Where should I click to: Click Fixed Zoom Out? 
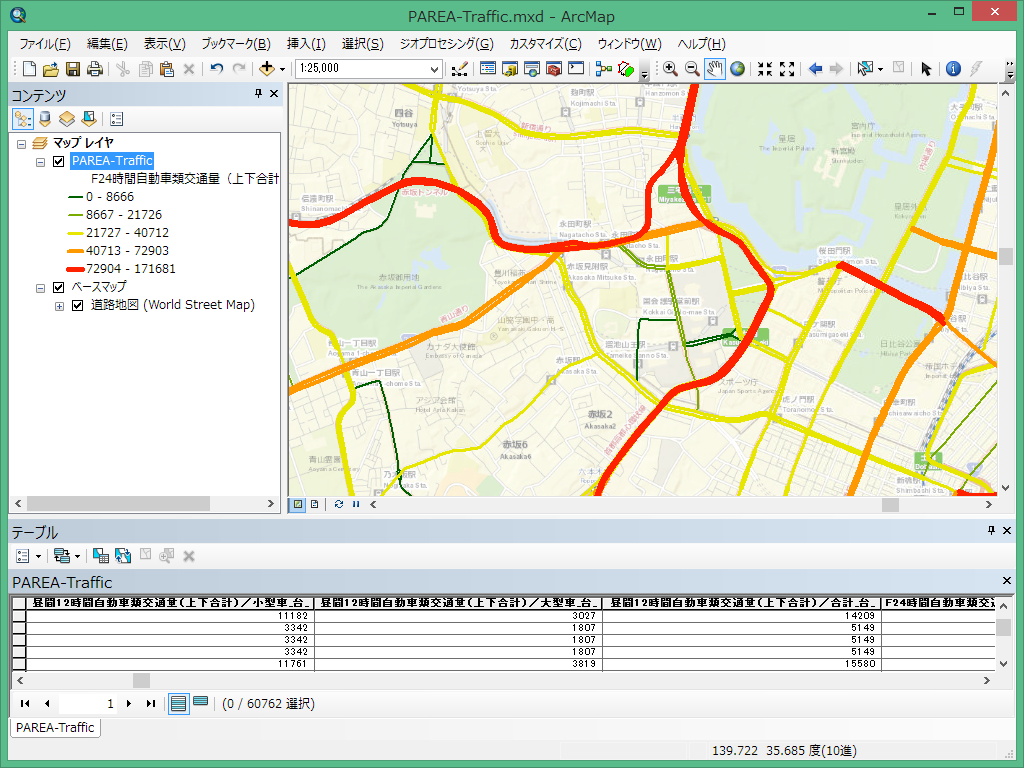(x=787, y=69)
